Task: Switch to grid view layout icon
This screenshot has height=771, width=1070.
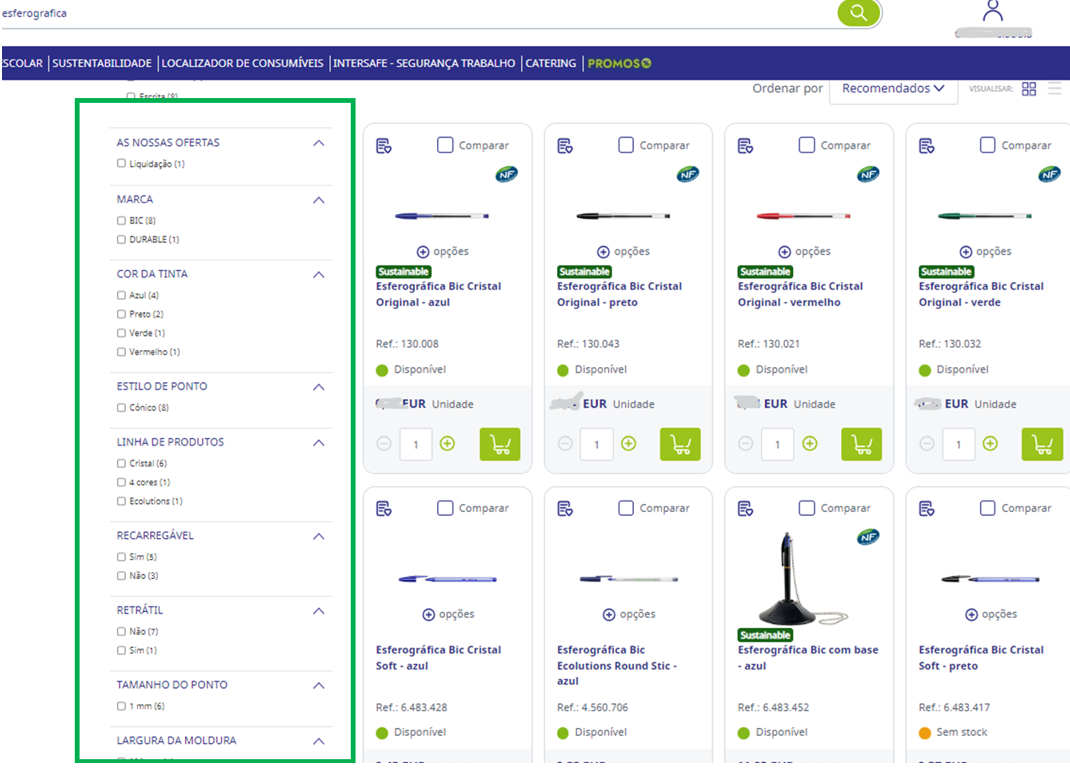Action: click(x=1029, y=89)
